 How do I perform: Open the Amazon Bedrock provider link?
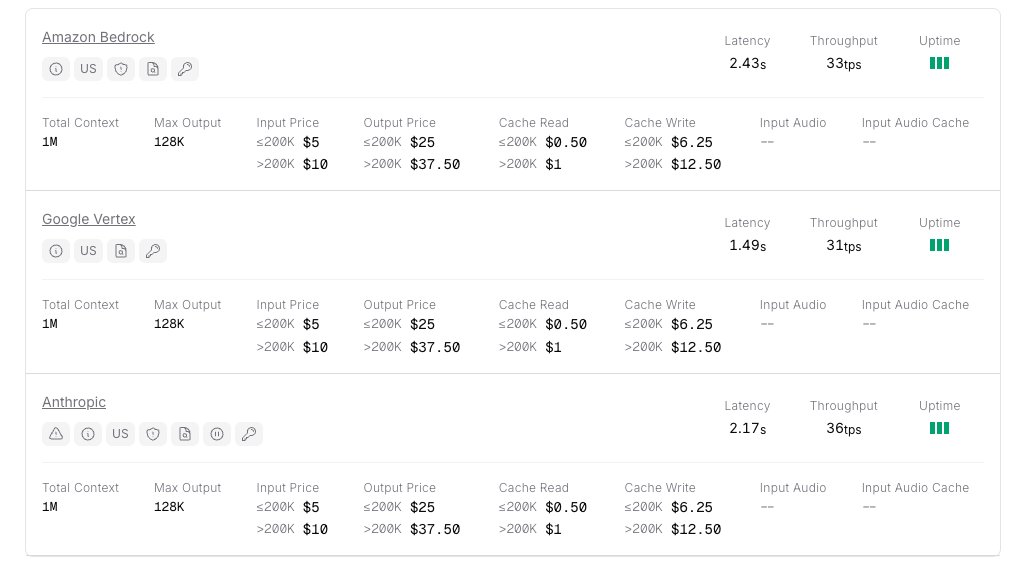pyautogui.click(x=98, y=37)
